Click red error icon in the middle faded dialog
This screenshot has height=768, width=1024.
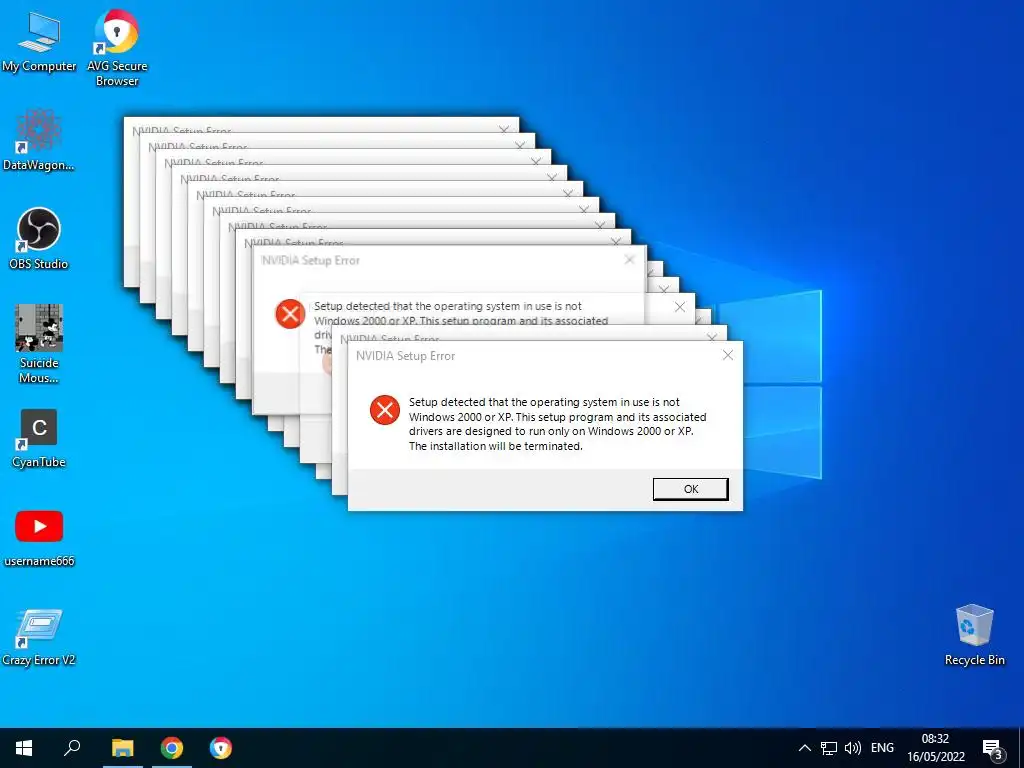[290, 314]
